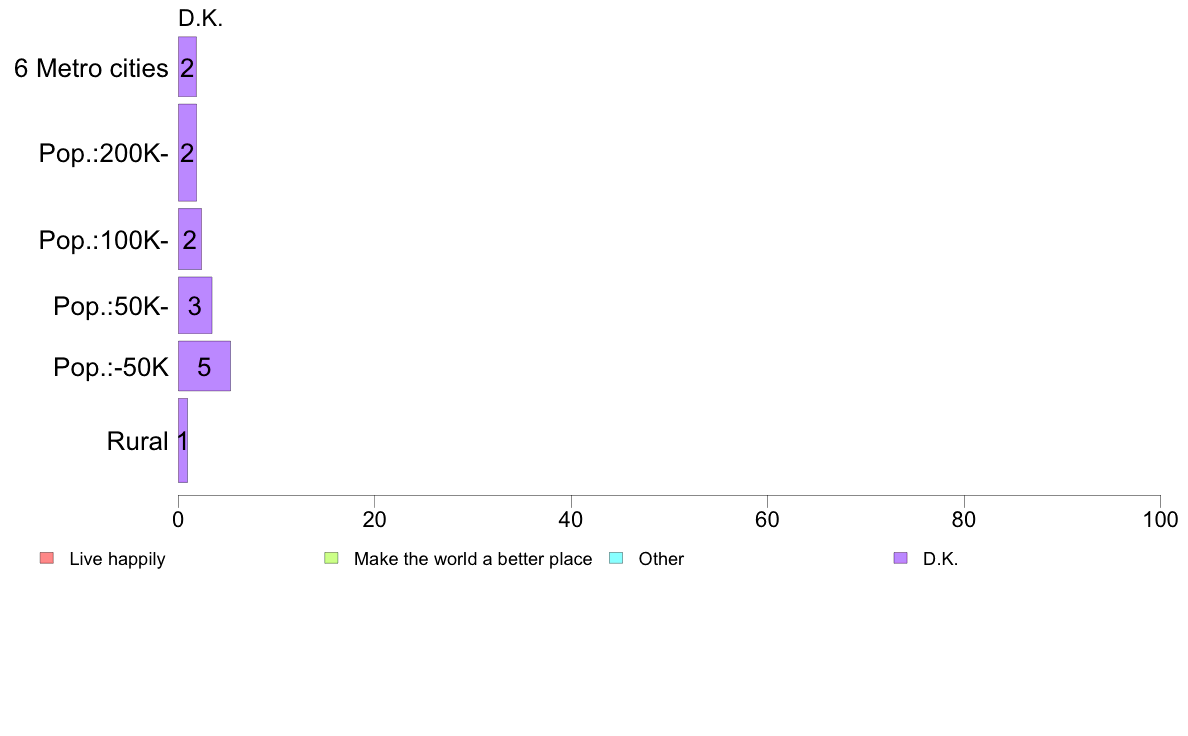Viewport: 1188px width, 736px height.
Task: Click the 40 tick on the x-axis
Action: (571, 519)
